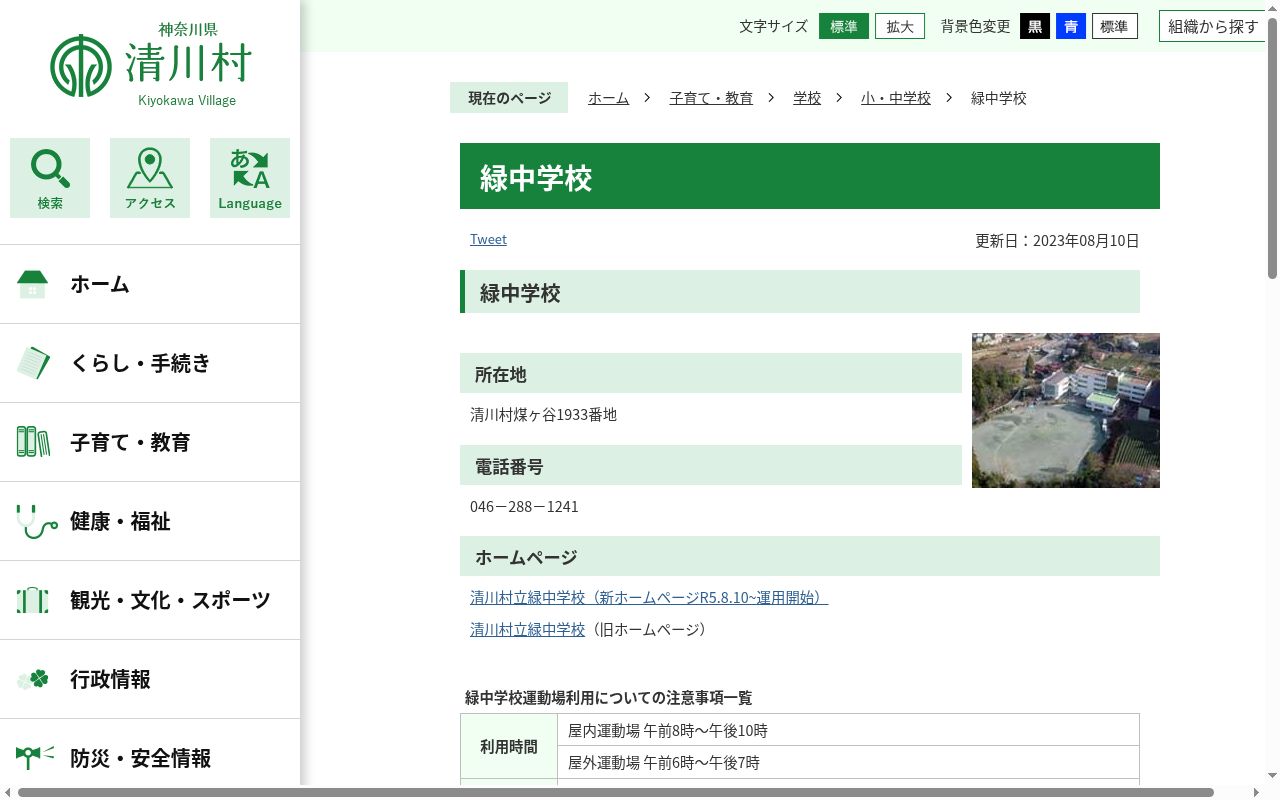Reset background color with 標準 button
Image resolution: width=1280 pixels, height=800 pixels.
click(x=1115, y=26)
